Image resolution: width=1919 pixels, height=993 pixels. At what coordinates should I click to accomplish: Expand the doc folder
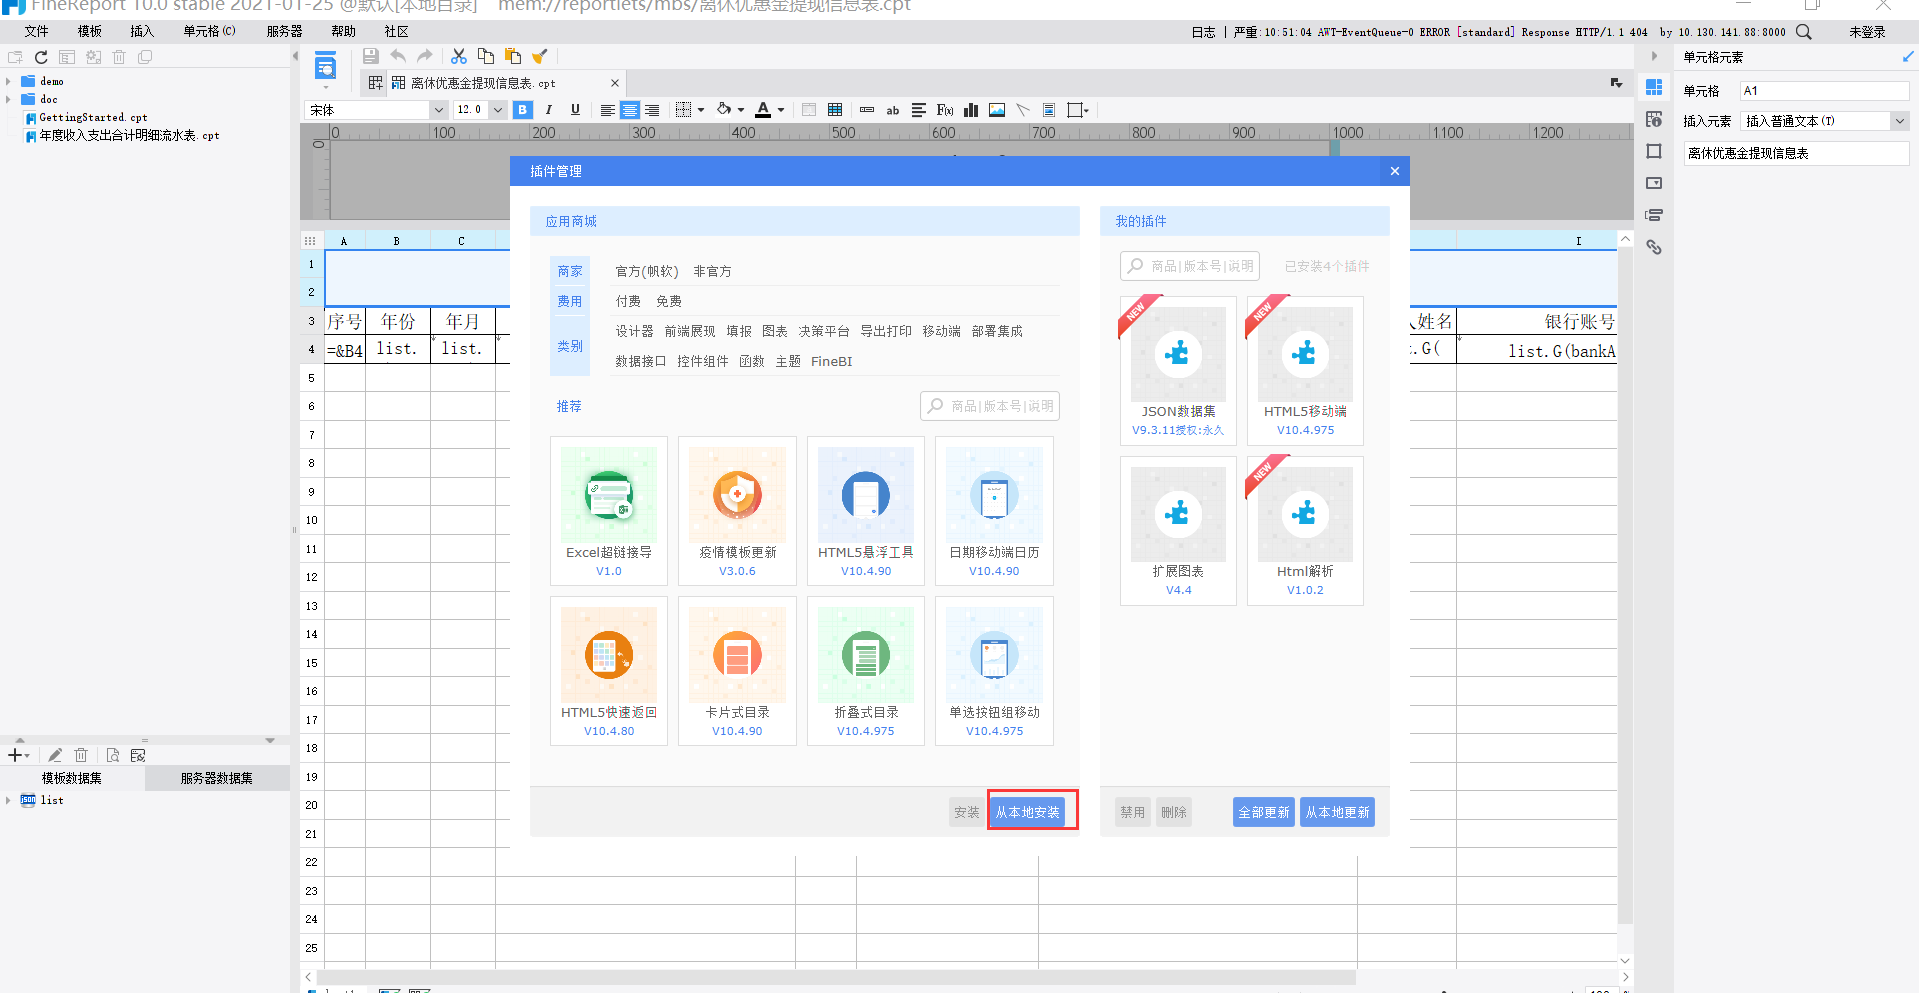click(9, 99)
